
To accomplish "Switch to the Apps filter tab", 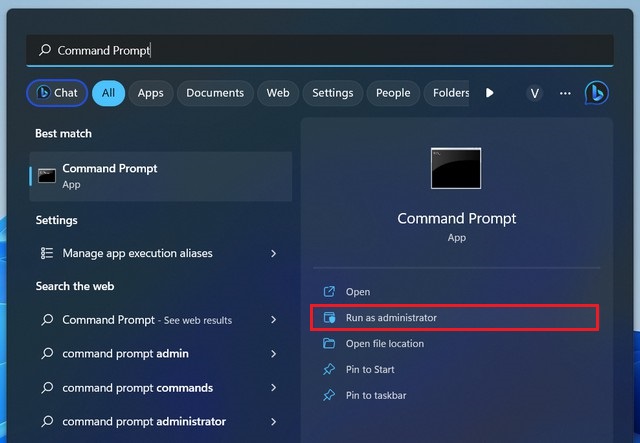I will (x=151, y=93).
